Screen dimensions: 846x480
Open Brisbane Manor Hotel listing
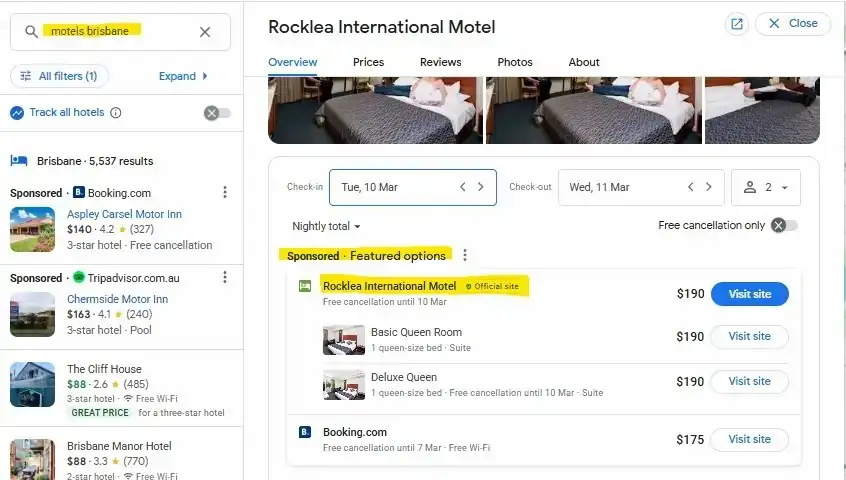(119, 447)
